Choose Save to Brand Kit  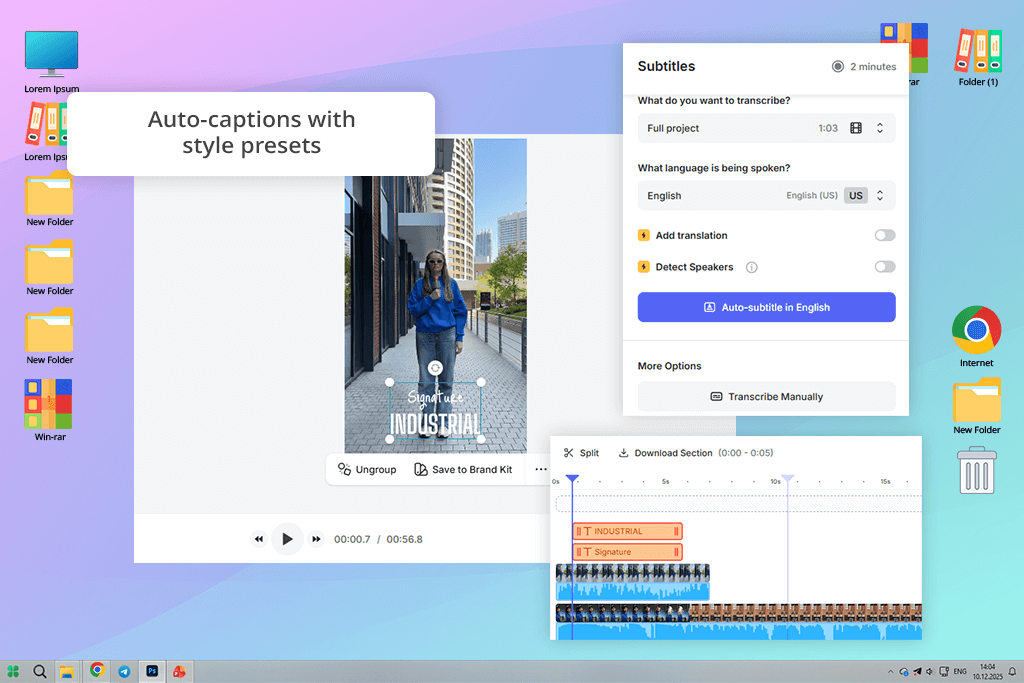[x=463, y=469]
